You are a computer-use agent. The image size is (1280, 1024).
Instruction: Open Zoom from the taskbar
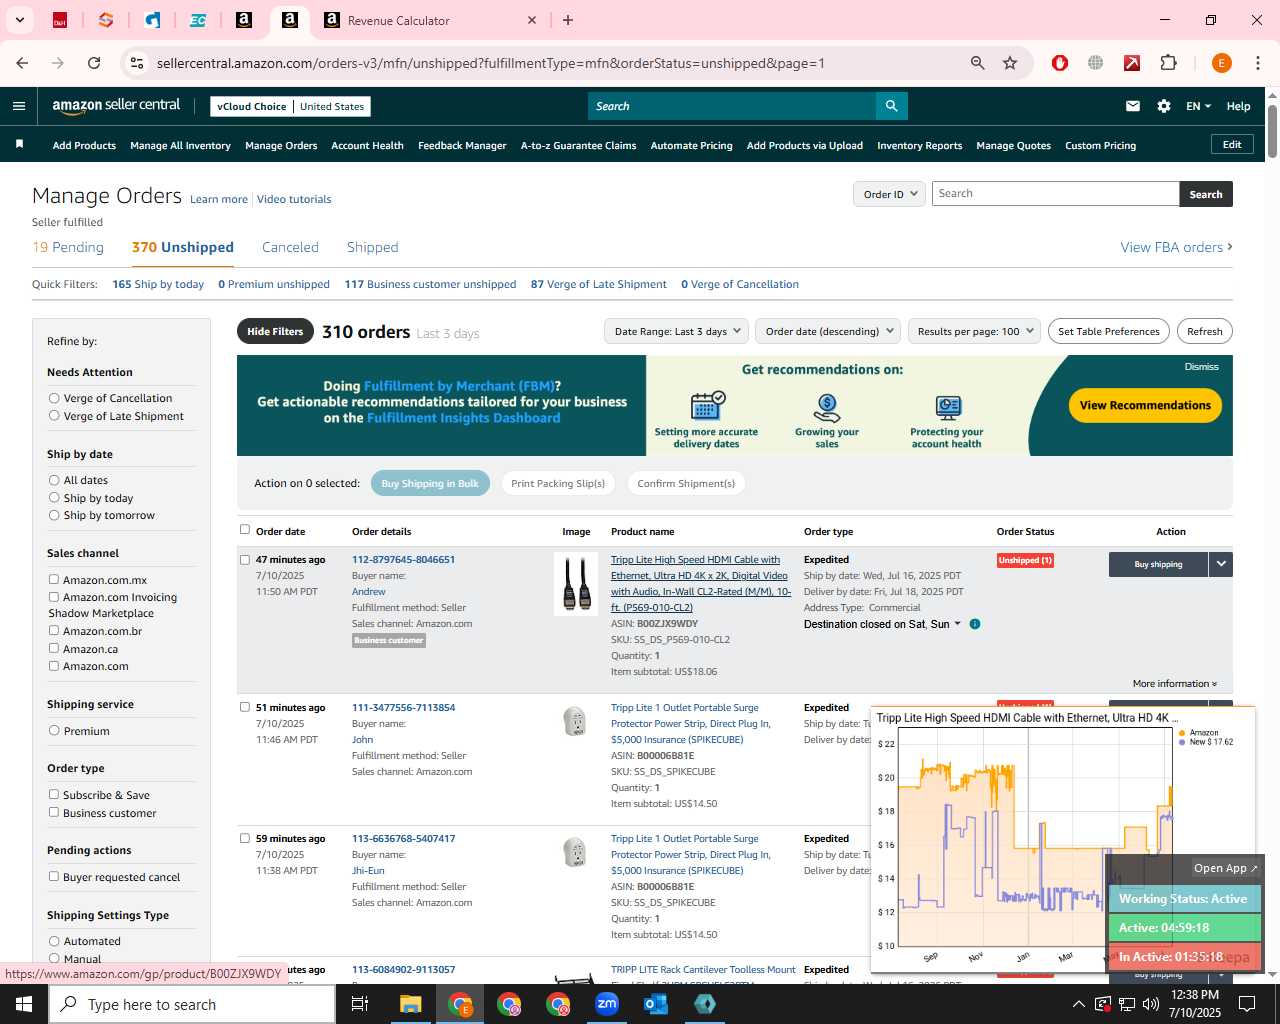tap(607, 1004)
